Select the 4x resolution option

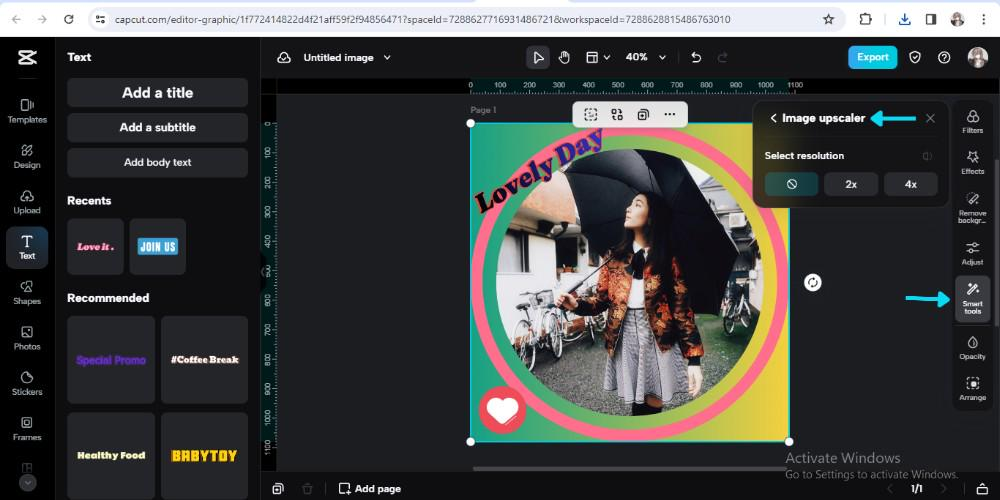[911, 184]
